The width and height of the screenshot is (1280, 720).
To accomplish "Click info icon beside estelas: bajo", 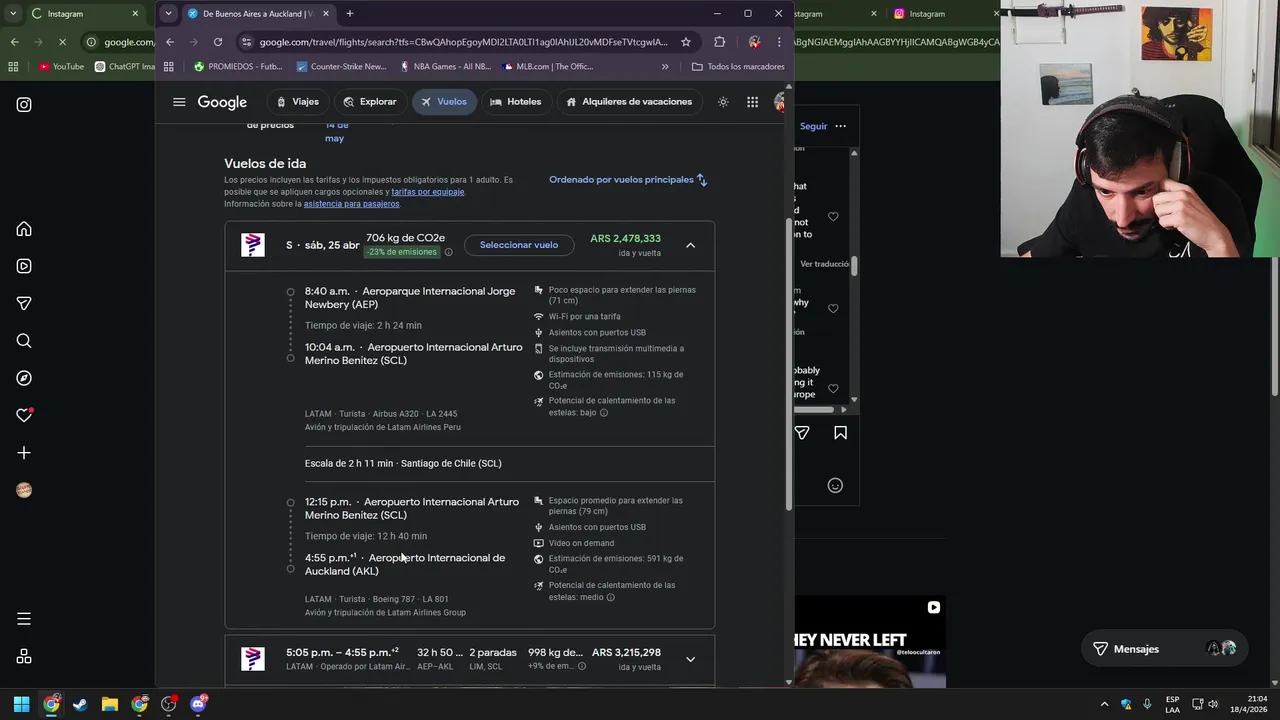I will coord(604,412).
